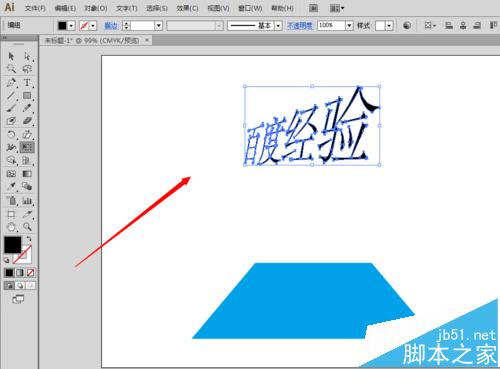This screenshot has height=369, width=500.
Task: Open the 编辑(E) menu
Action: 65,8
